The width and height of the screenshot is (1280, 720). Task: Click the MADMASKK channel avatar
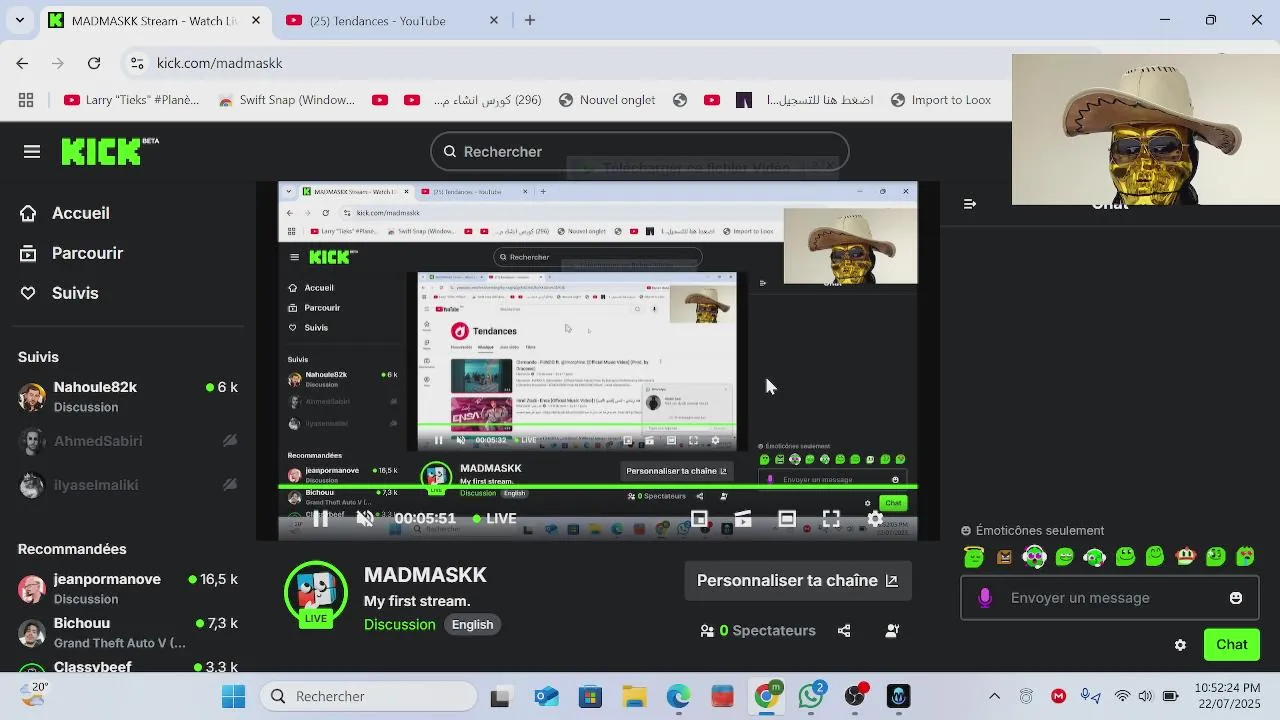(316, 593)
